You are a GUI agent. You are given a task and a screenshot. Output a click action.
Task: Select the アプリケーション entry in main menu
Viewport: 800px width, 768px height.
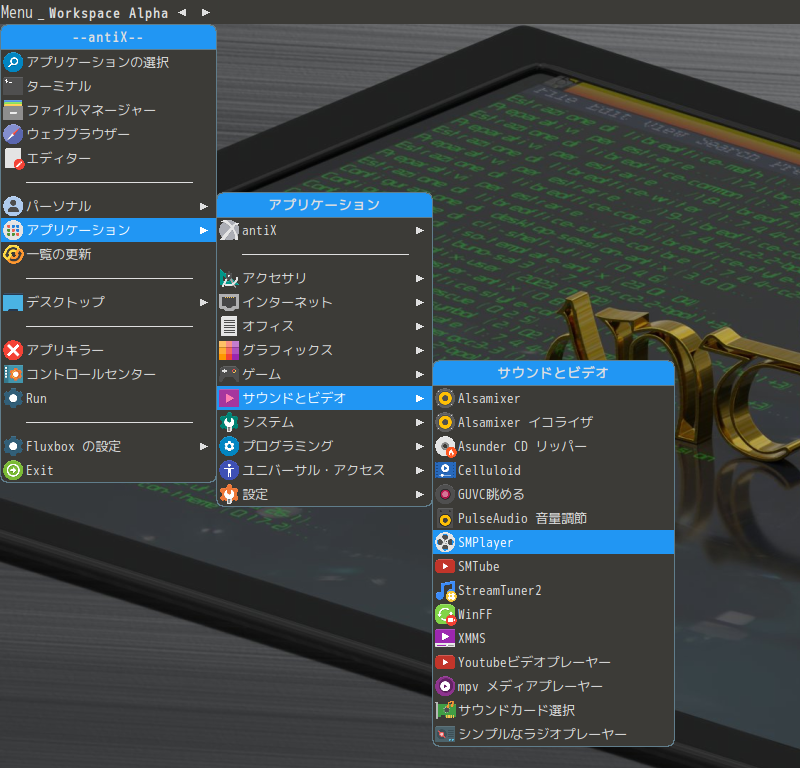tap(109, 230)
